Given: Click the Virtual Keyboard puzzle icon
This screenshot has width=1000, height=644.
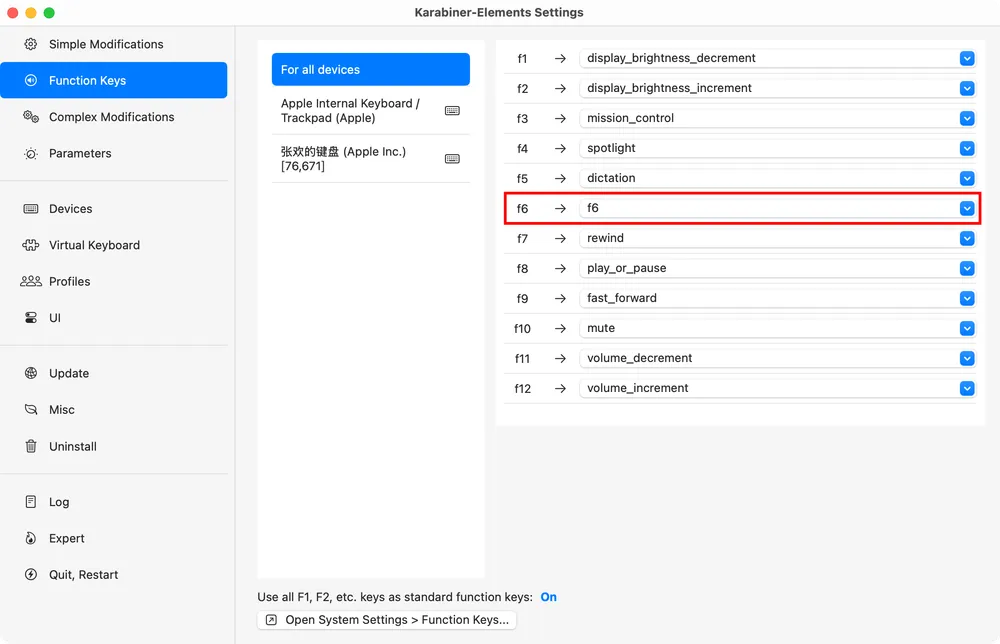Looking at the screenshot, I should (31, 245).
